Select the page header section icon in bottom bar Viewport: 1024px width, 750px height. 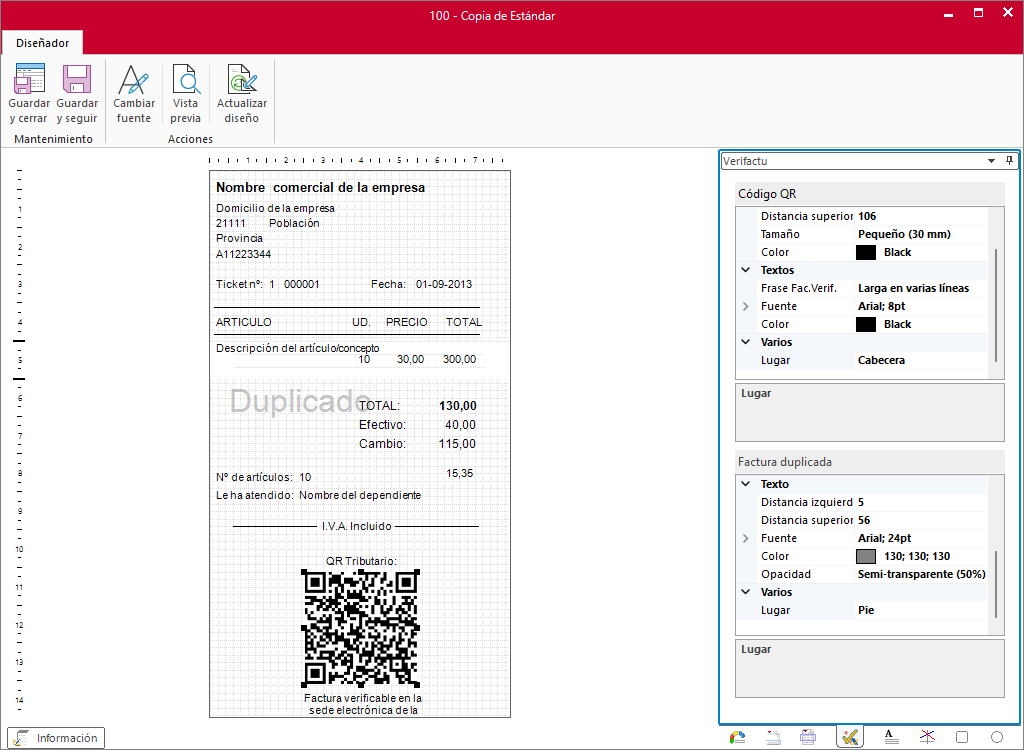pyautogui.click(x=773, y=738)
